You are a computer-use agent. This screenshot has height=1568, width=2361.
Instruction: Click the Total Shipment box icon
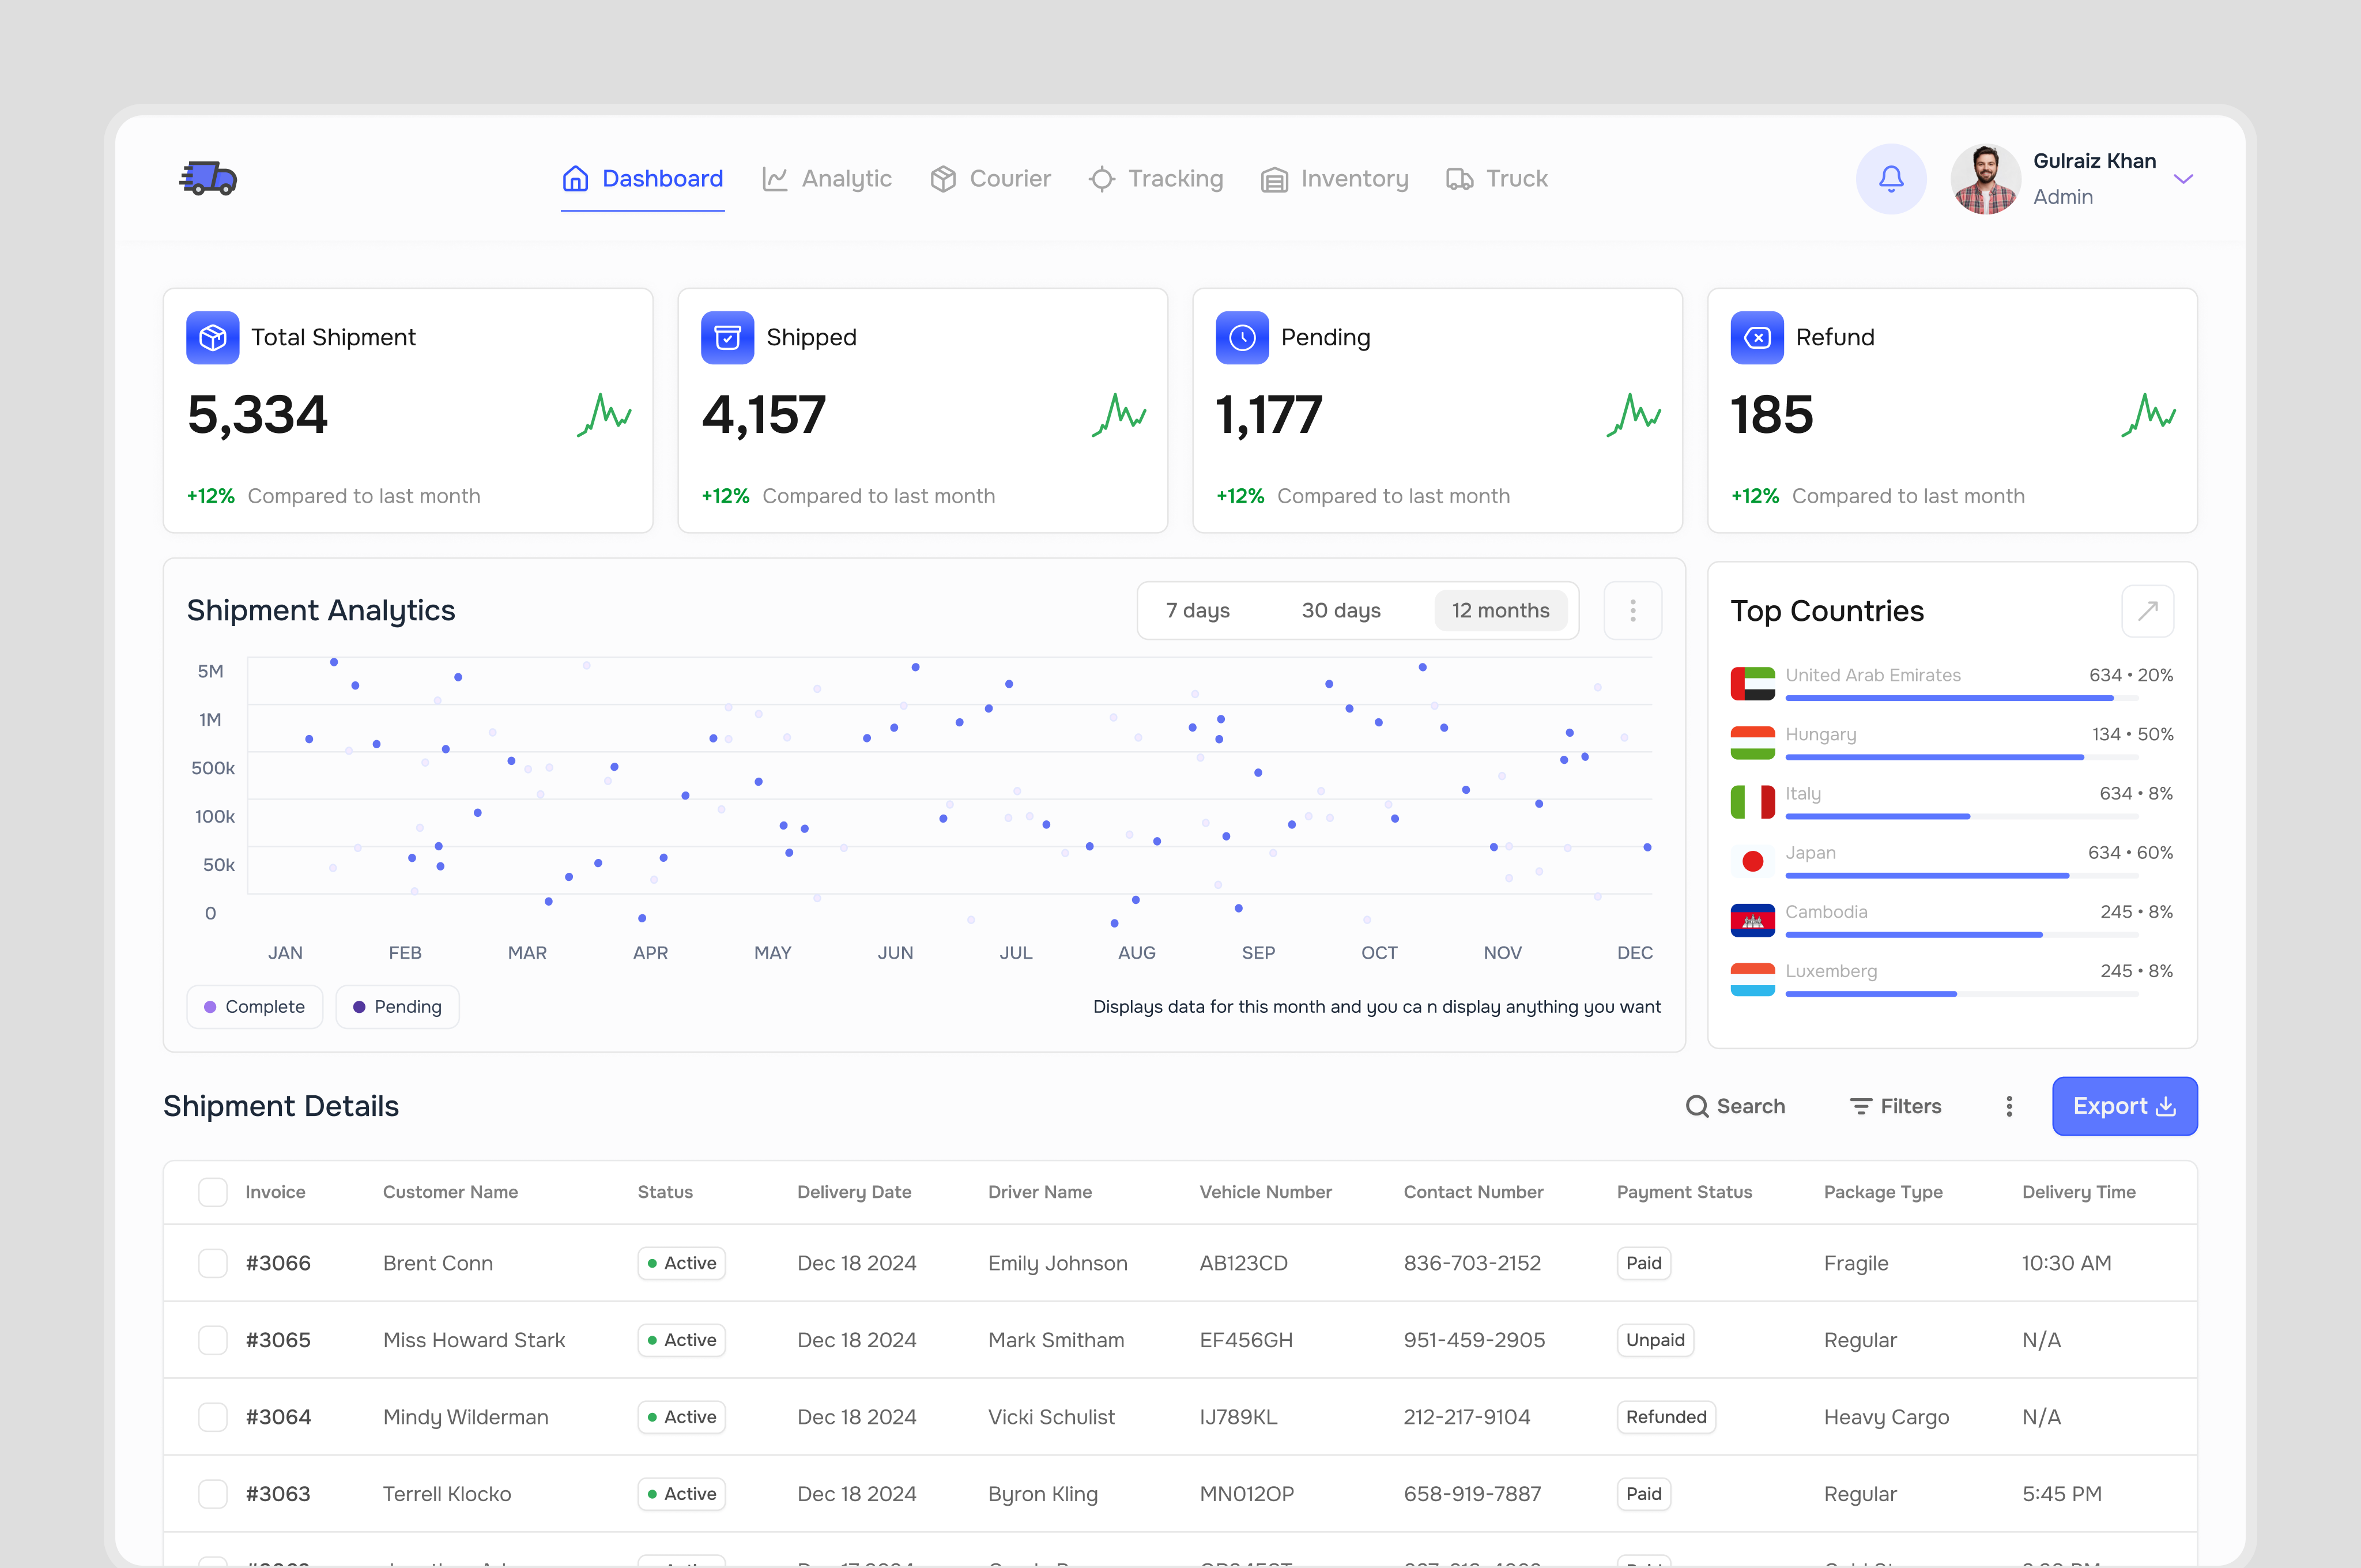point(212,338)
